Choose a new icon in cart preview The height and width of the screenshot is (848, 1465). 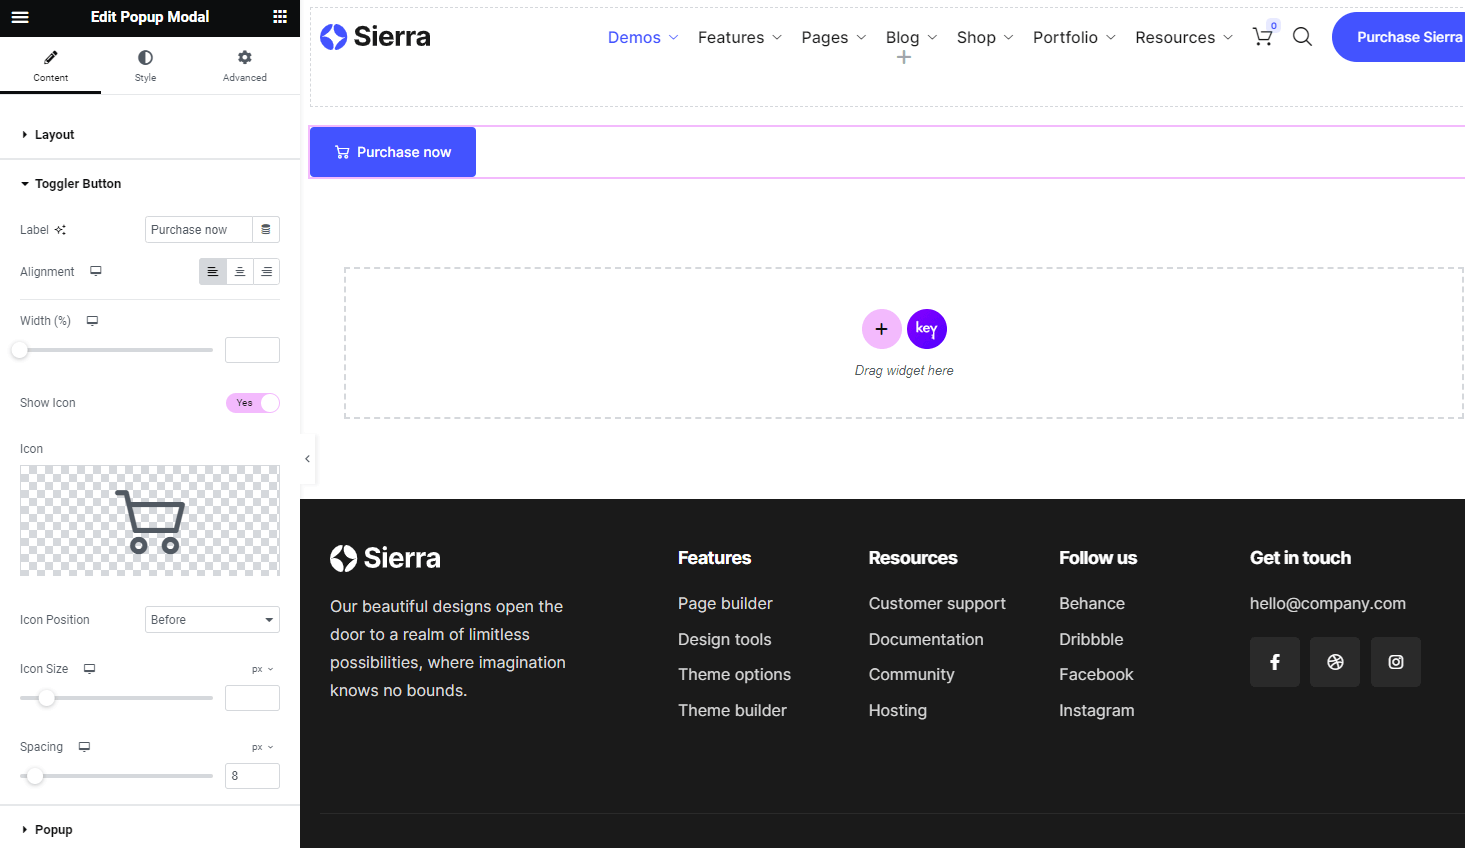[150, 521]
